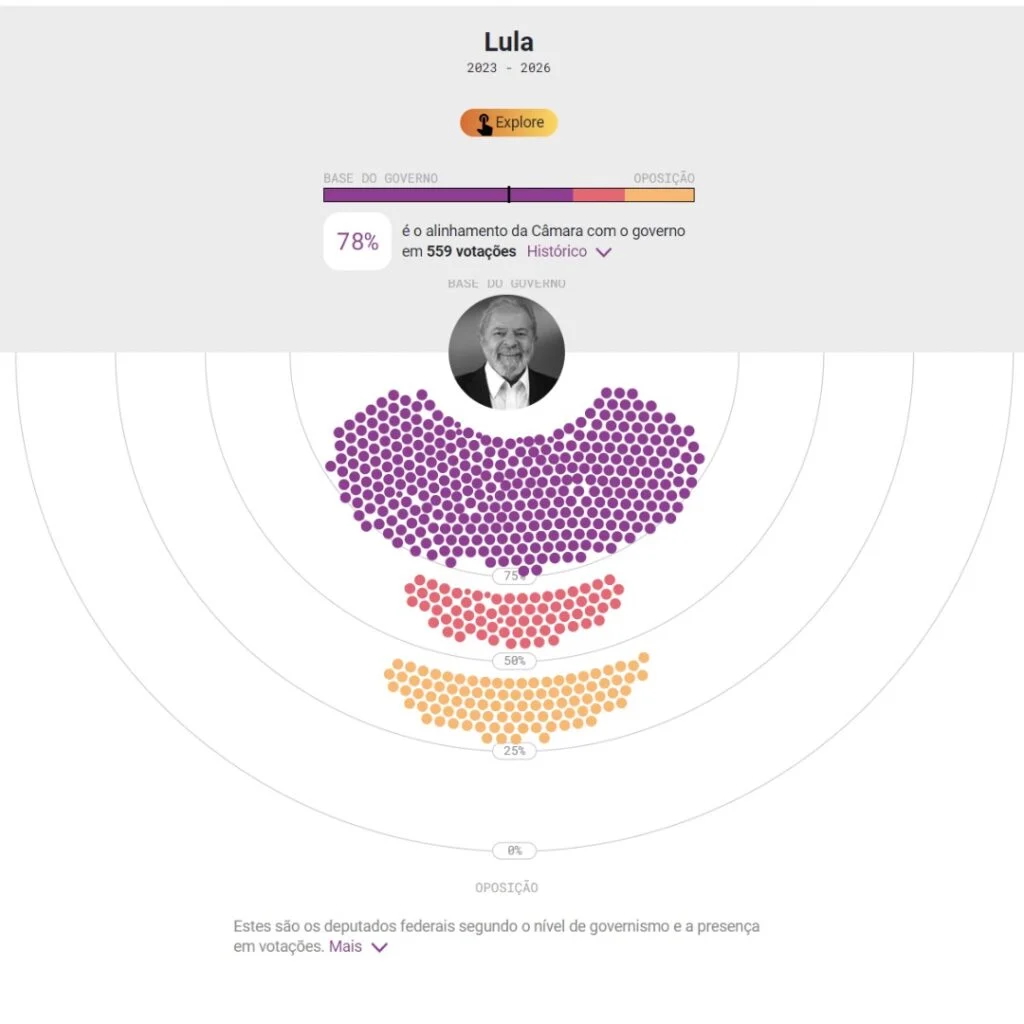Click the 50% ring label

(514, 661)
